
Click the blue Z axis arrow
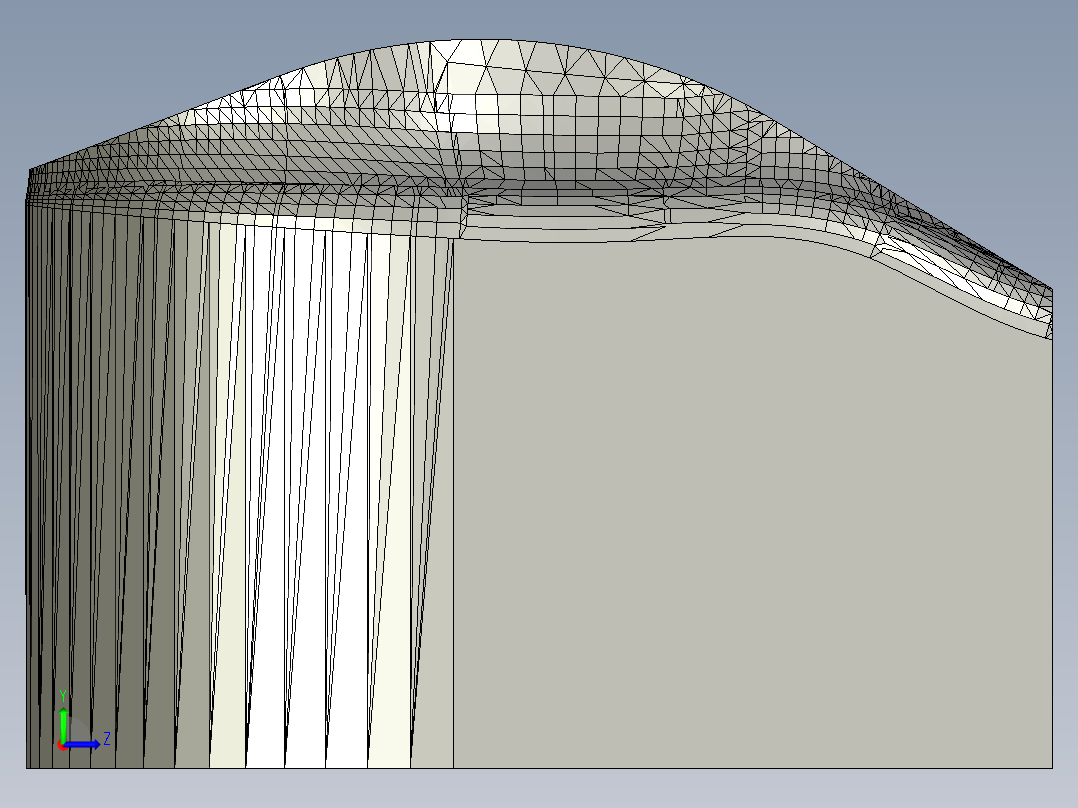[82, 744]
